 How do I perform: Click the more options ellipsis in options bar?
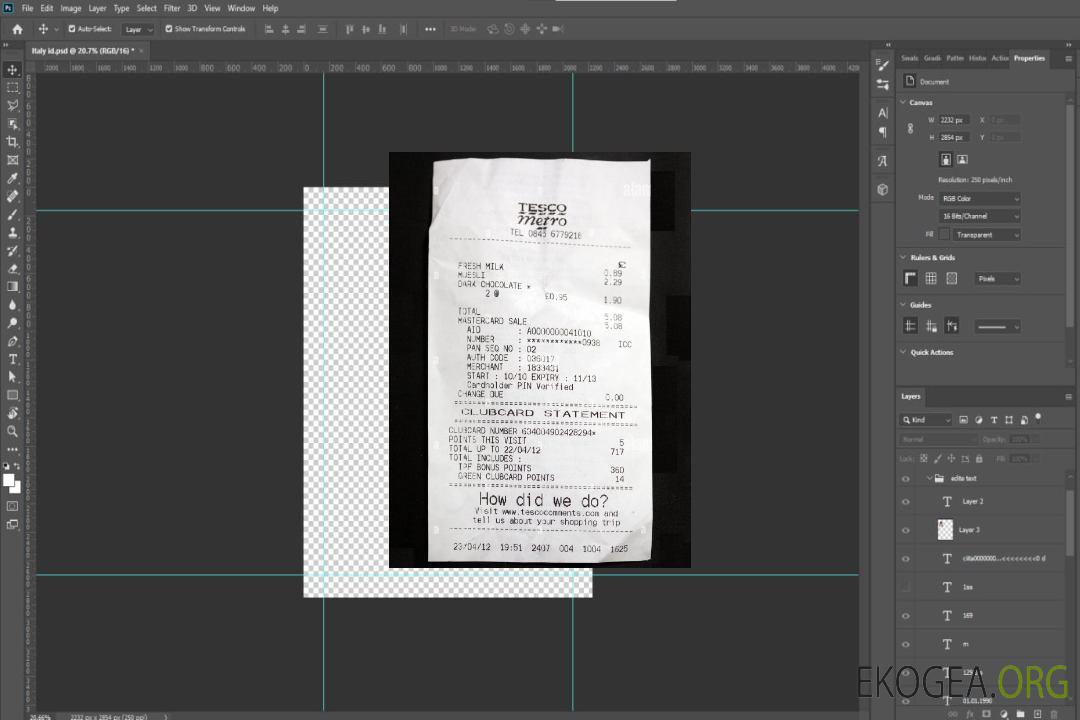[x=430, y=29]
